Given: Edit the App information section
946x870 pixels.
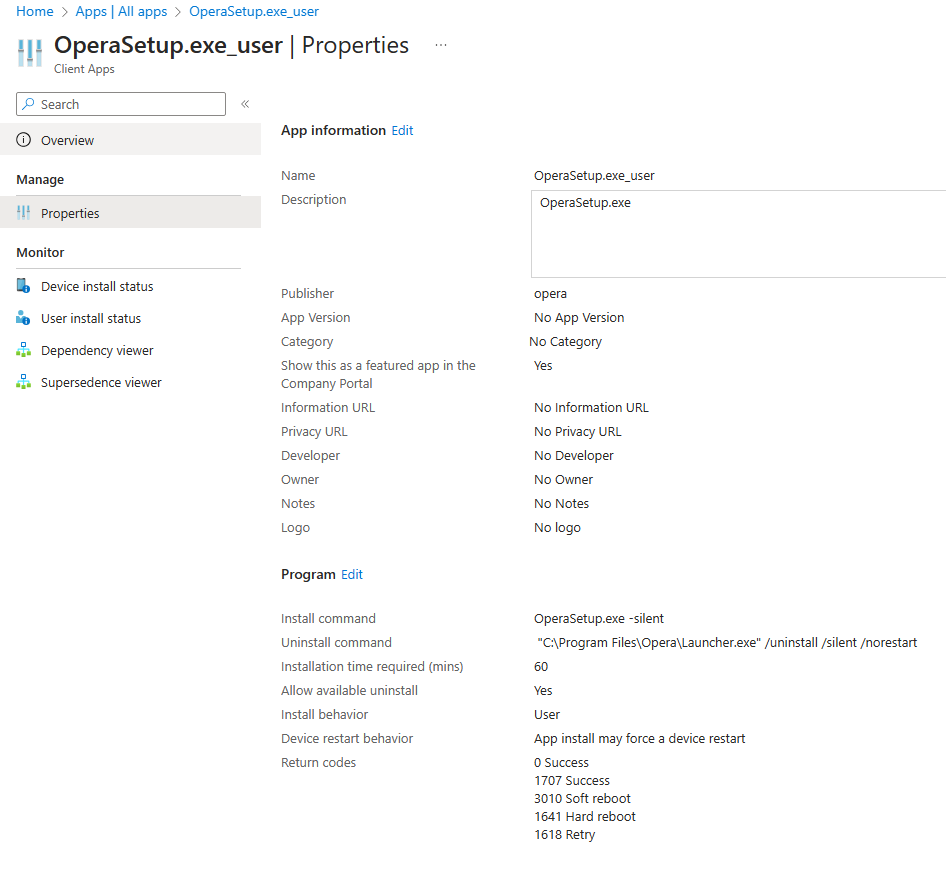Looking at the screenshot, I should 401,130.
